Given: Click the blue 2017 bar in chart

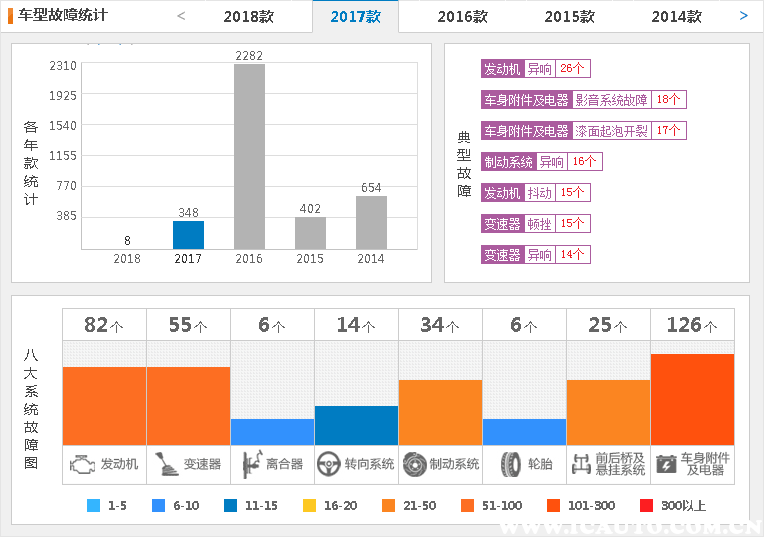Looking at the screenshot, I should pos(188,235).
